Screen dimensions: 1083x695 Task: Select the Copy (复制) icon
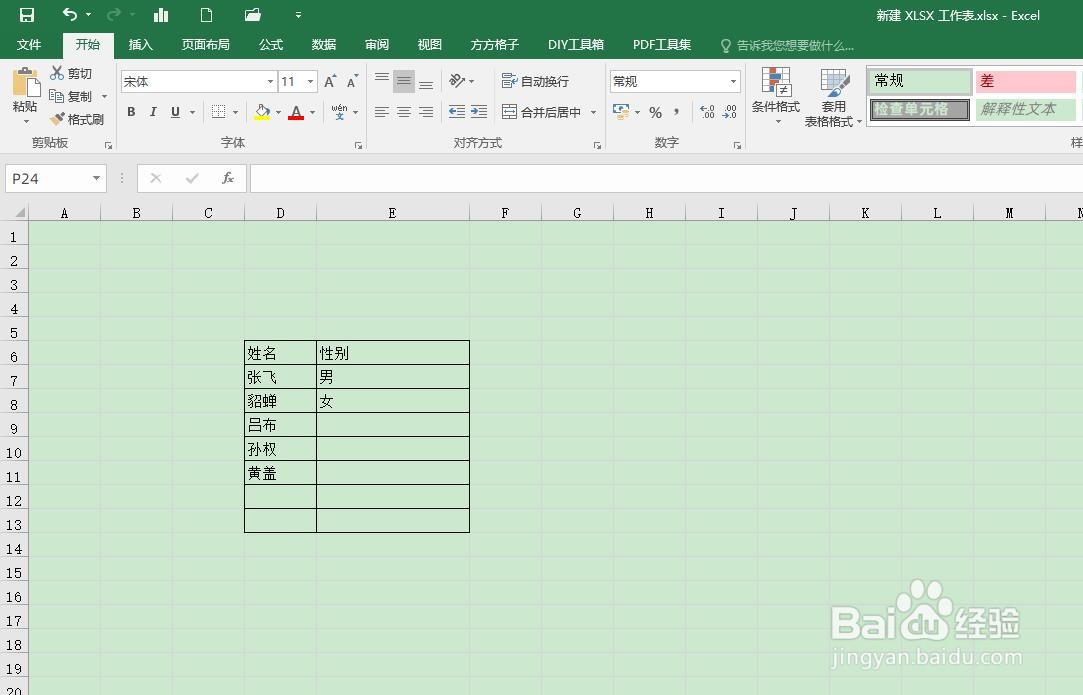pos(57,96)
